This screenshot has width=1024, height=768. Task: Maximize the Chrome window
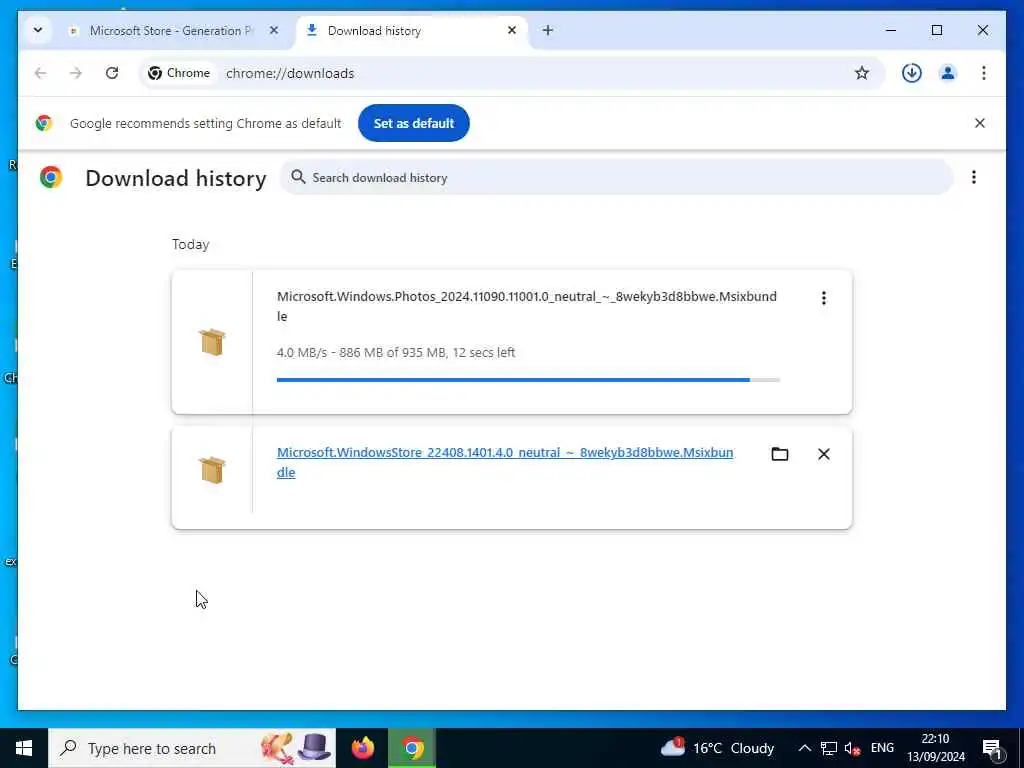tap(936, 30)
